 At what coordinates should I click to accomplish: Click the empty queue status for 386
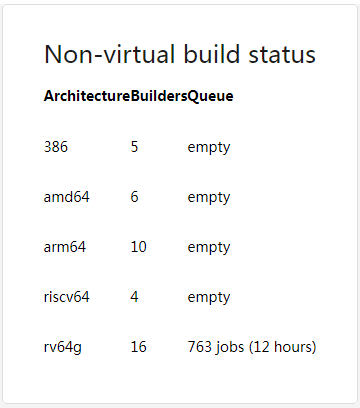209,147
